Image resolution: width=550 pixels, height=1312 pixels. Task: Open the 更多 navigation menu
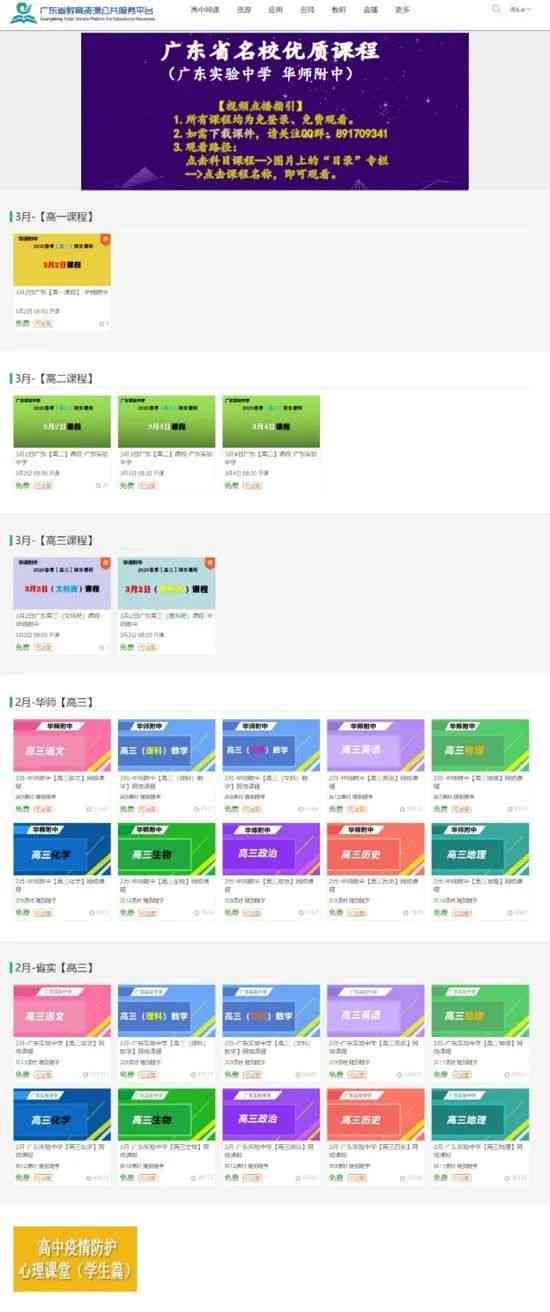pos(402,9)
